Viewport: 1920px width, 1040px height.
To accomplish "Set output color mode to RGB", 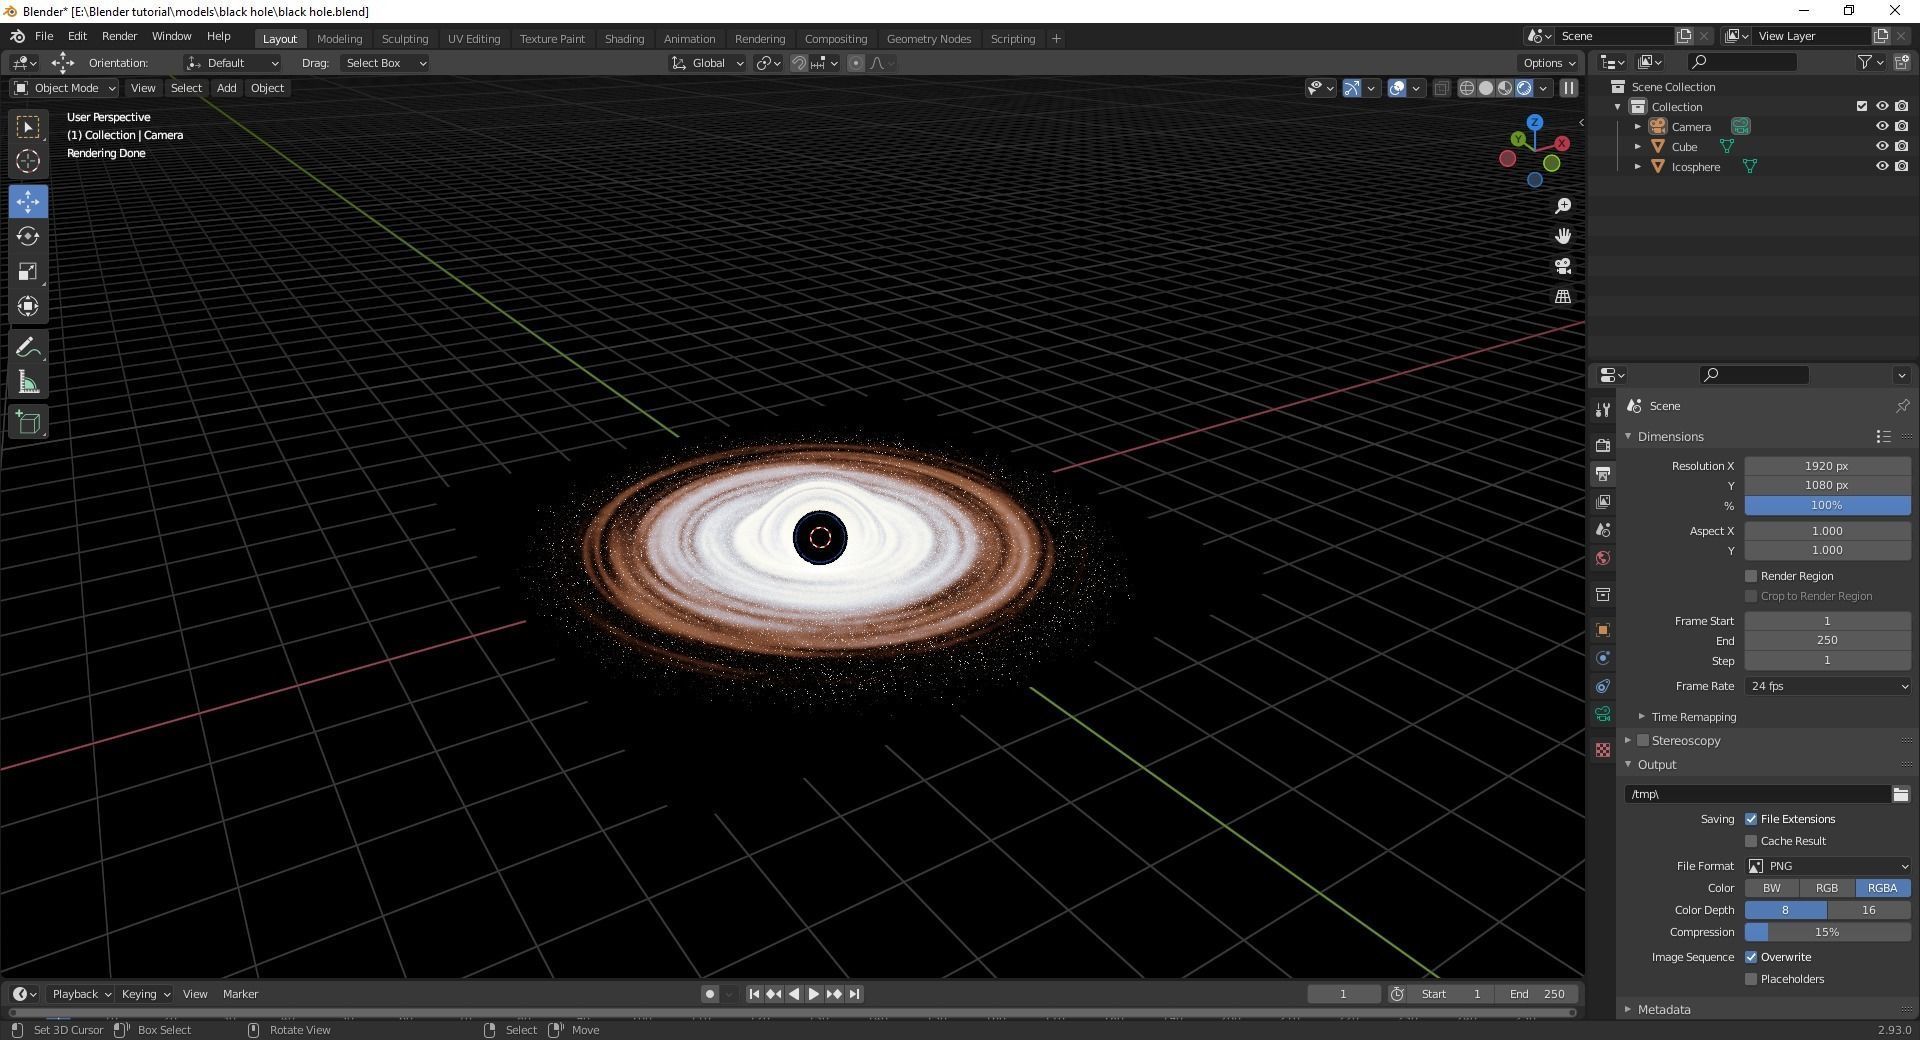I will click(x=1826, y=888).
